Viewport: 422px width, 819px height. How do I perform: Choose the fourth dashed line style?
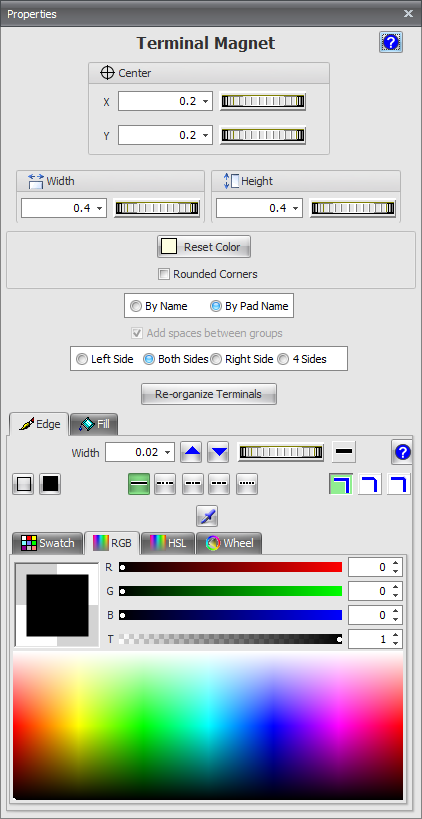pyautogui.click(x=219, y=484)
